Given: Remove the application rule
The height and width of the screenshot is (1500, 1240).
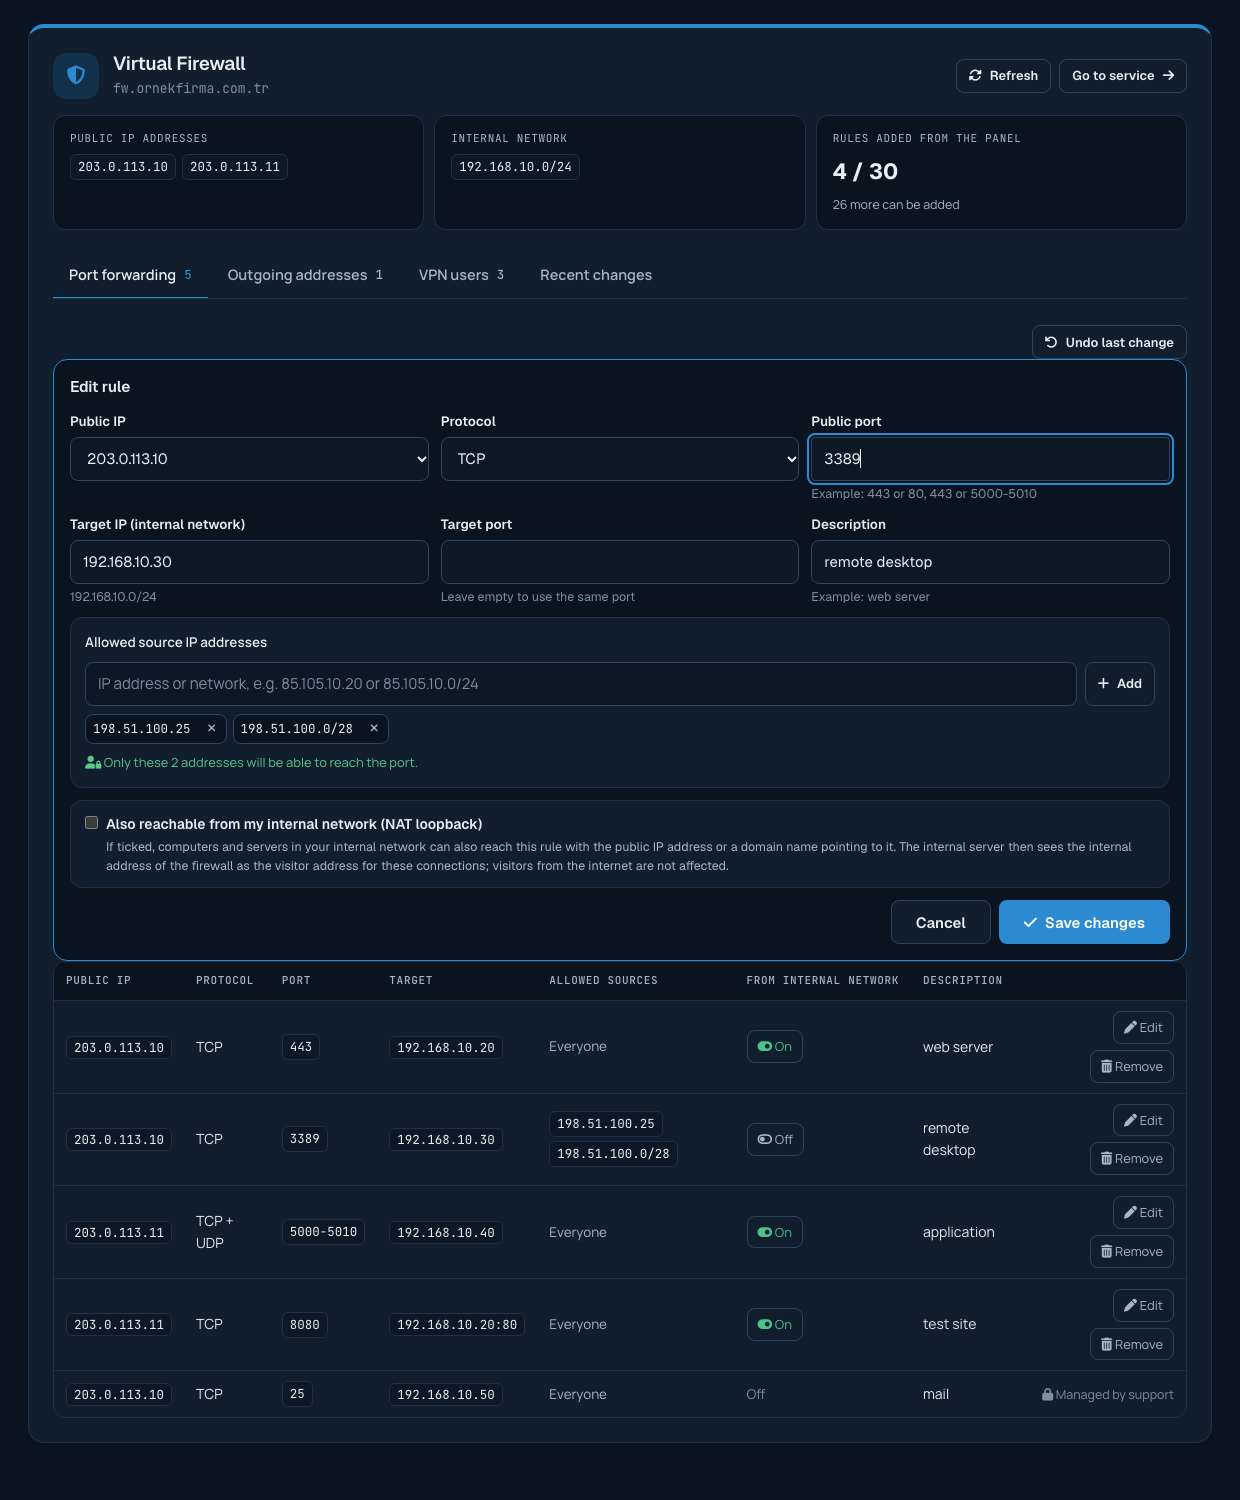Looking at the screenshot, I should [x=1132, y=1252].
